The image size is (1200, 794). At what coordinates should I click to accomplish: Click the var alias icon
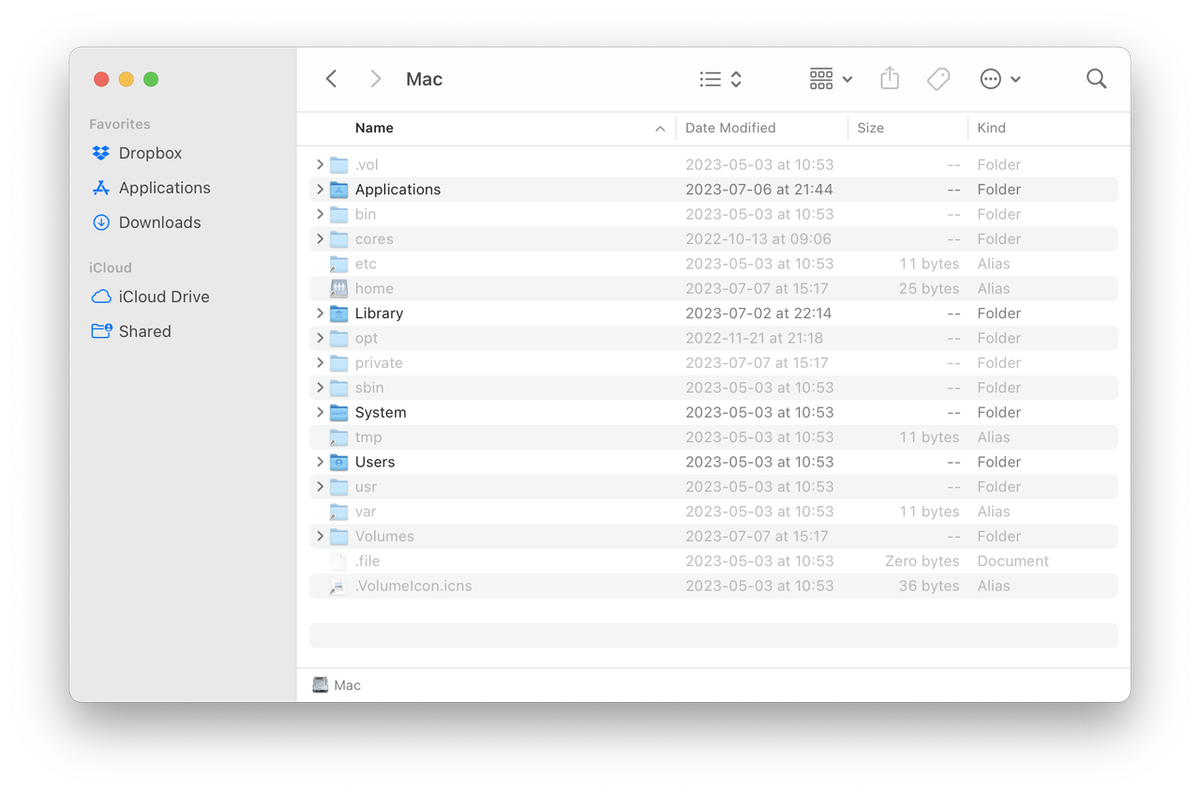[x=339, y=511]
